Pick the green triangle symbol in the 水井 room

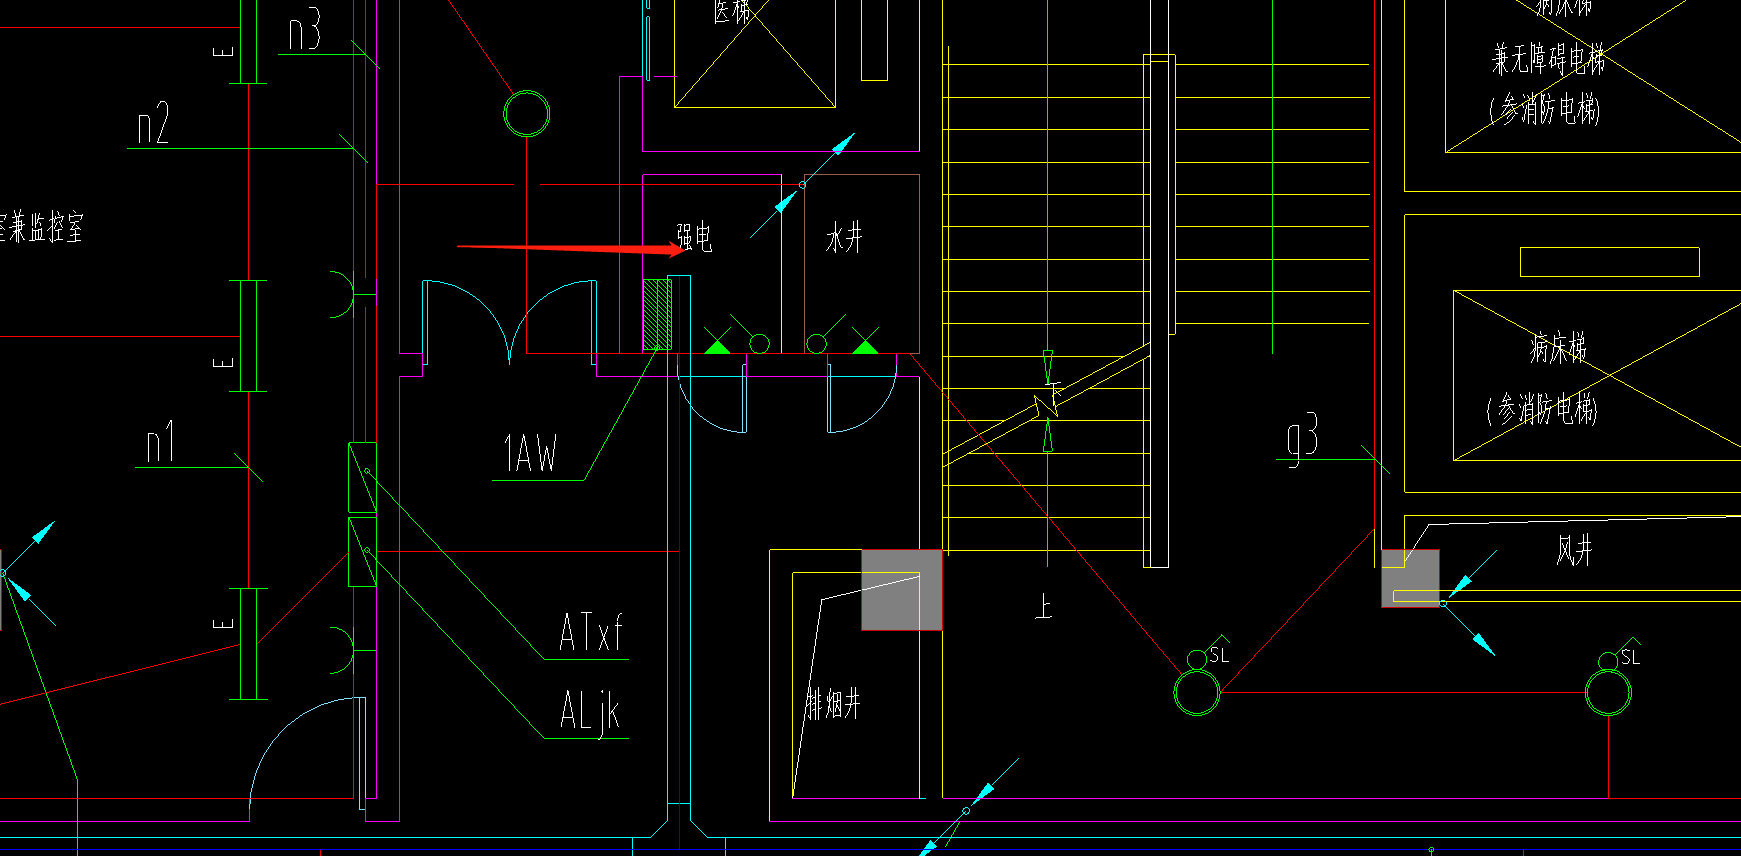pyautogui.click(x=865, y=345)
